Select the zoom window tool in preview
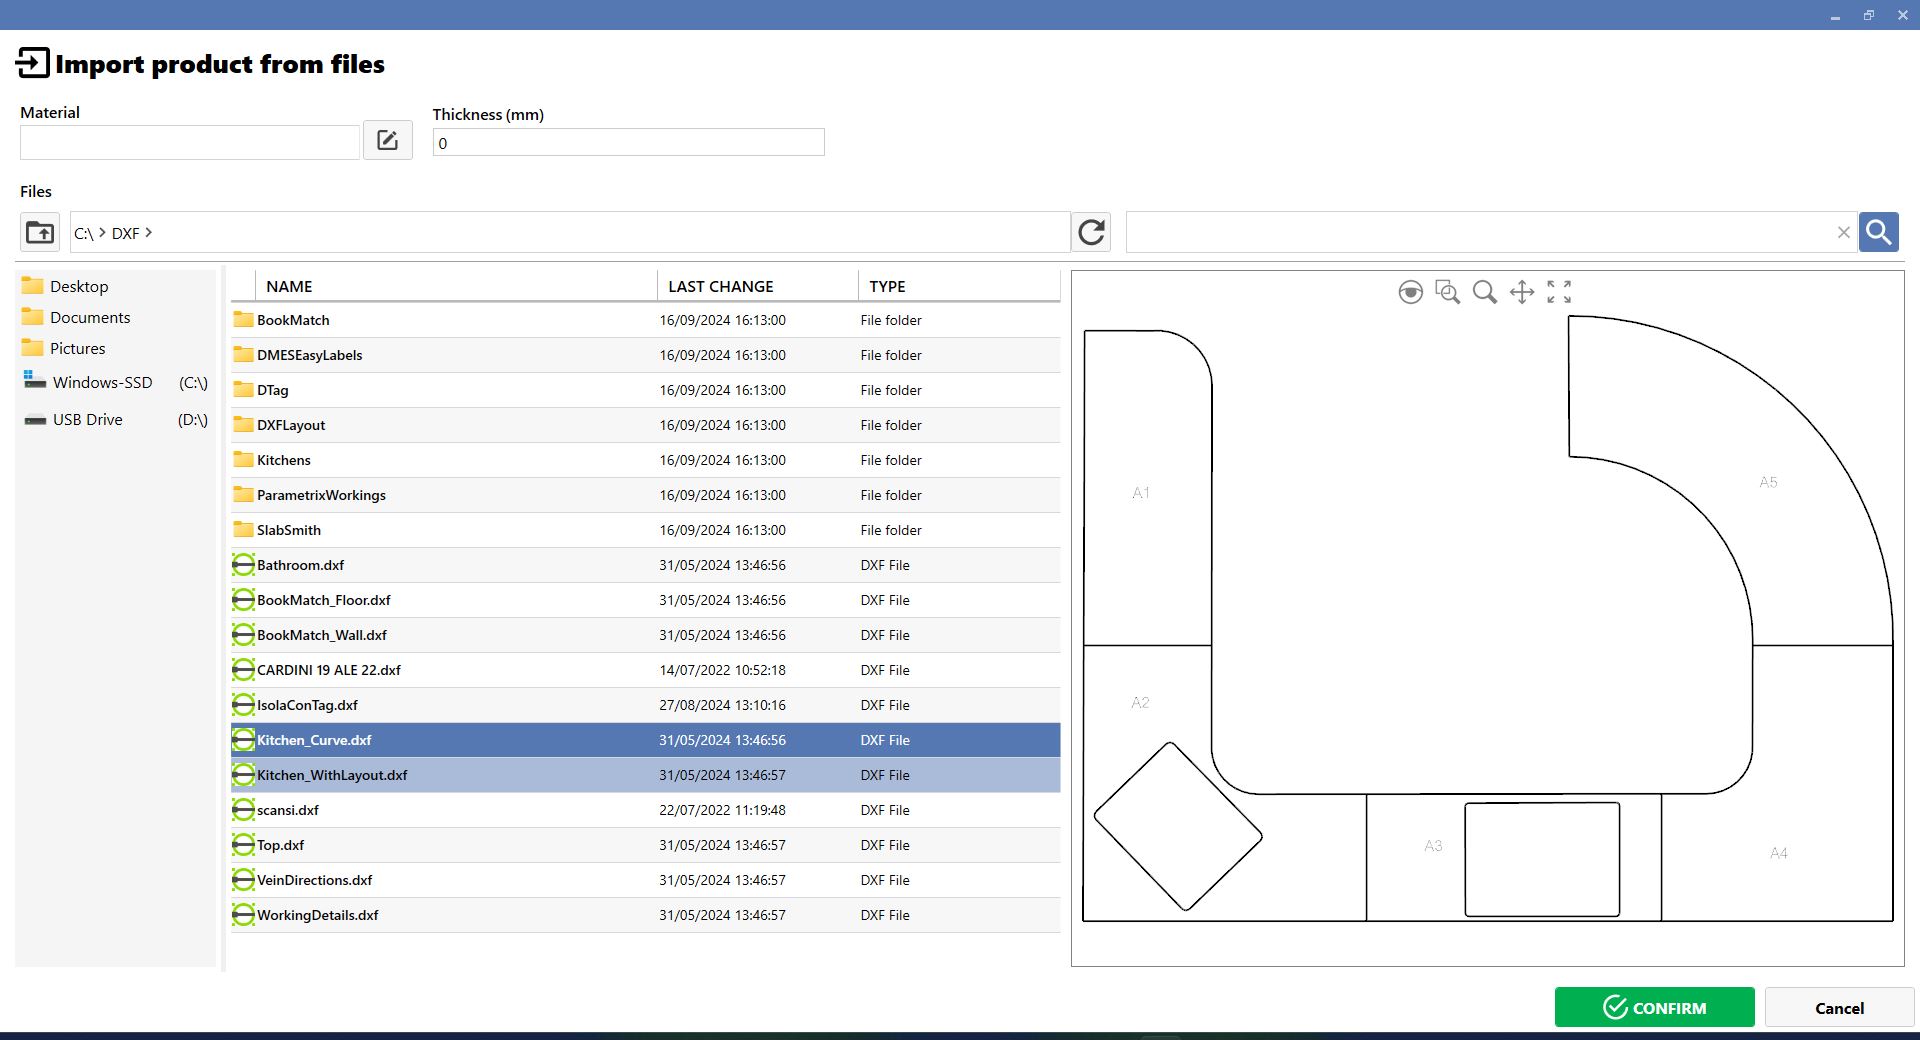This screenshot has height=1040, width=1920. click(1447, 292)
